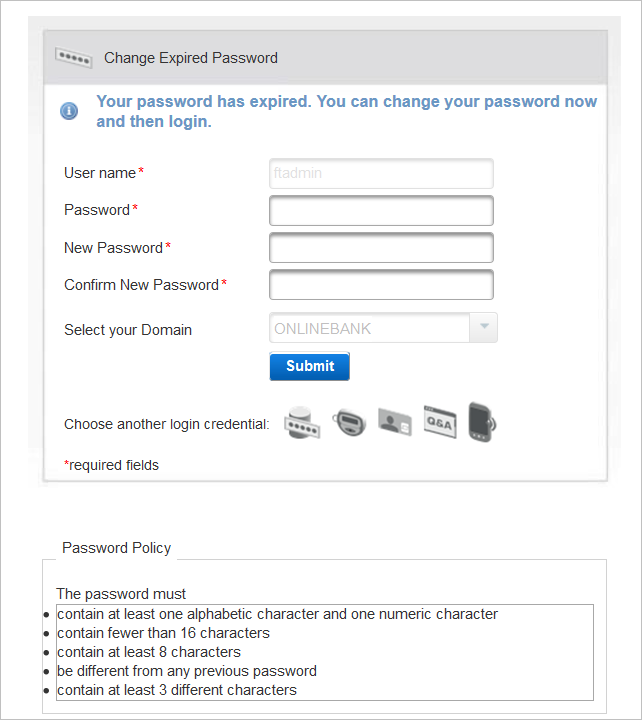Click the 'Your password has expired' message

[346, 111]
